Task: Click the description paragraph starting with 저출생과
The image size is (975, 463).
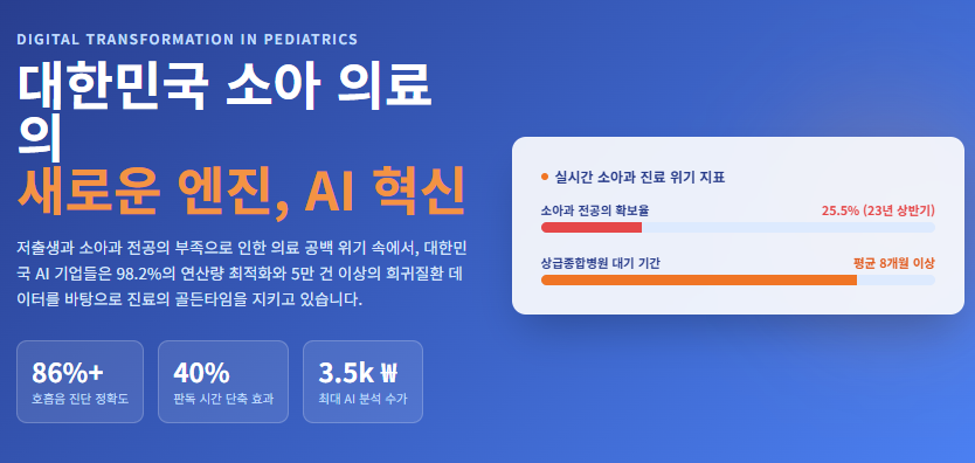Action: tap(246, 273)
